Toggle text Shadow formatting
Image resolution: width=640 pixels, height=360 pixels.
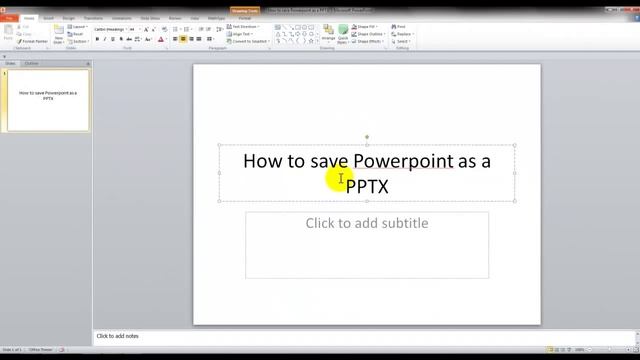pos(121,39)
